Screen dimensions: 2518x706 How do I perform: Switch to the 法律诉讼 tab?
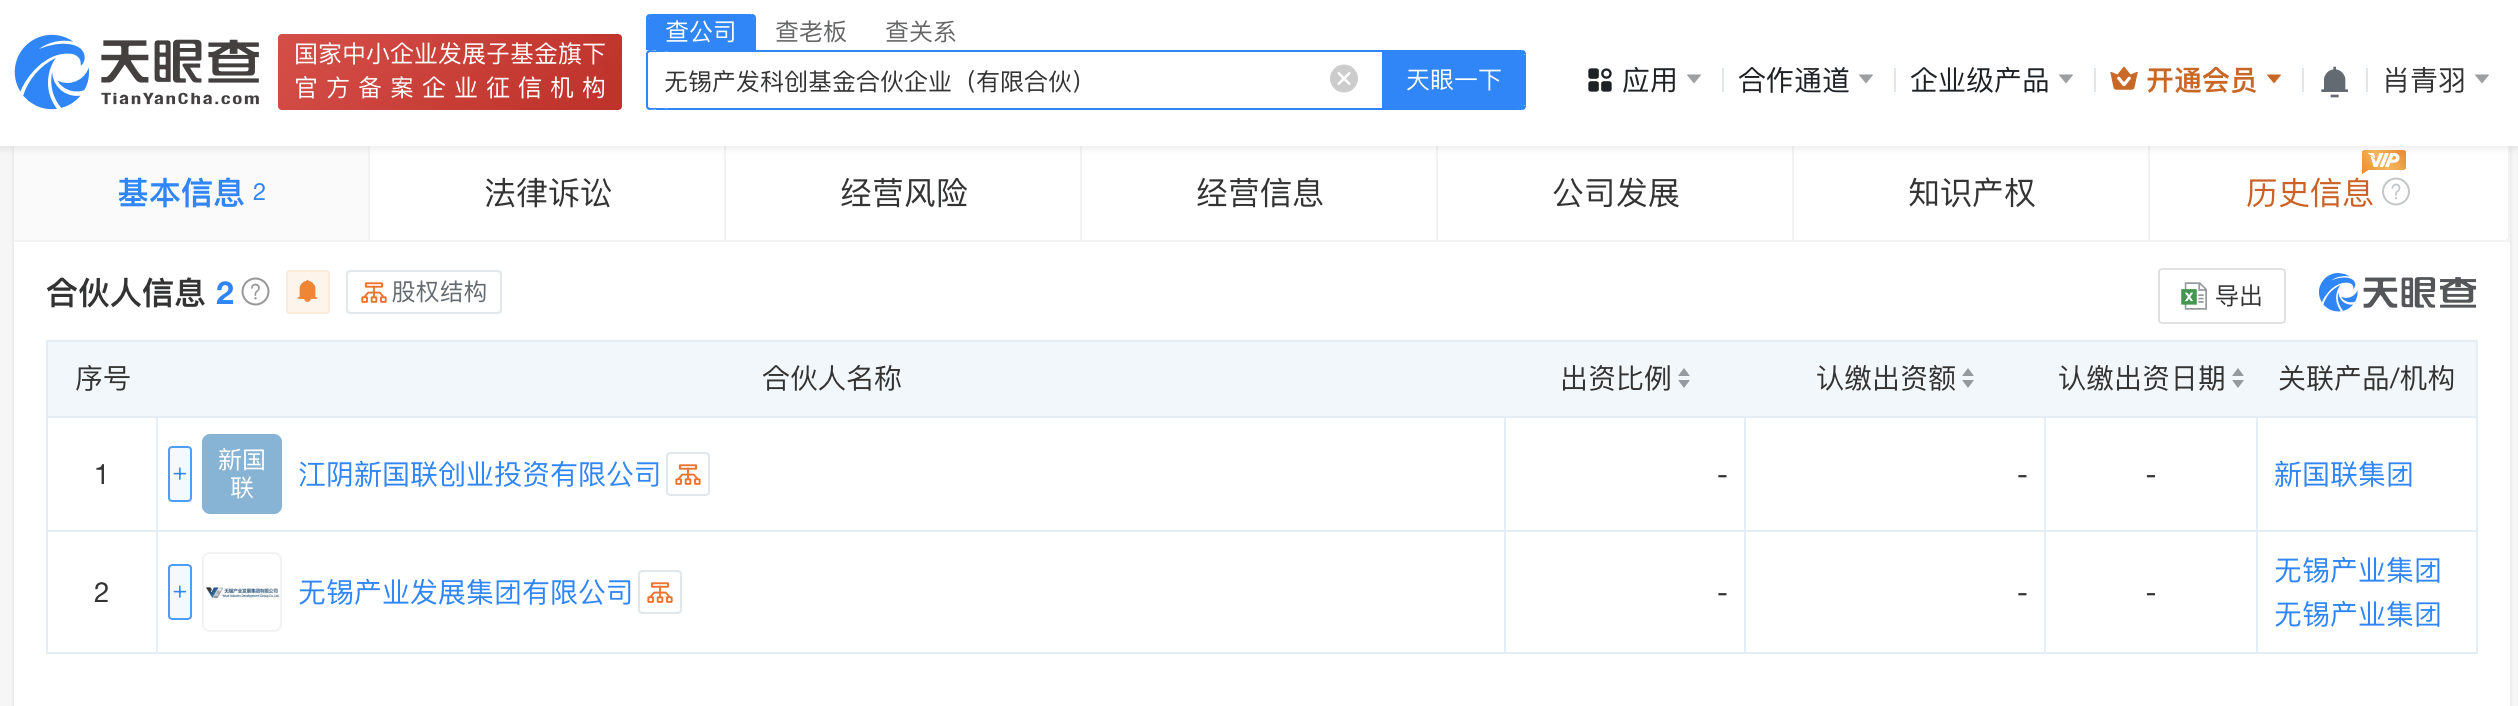547,193
